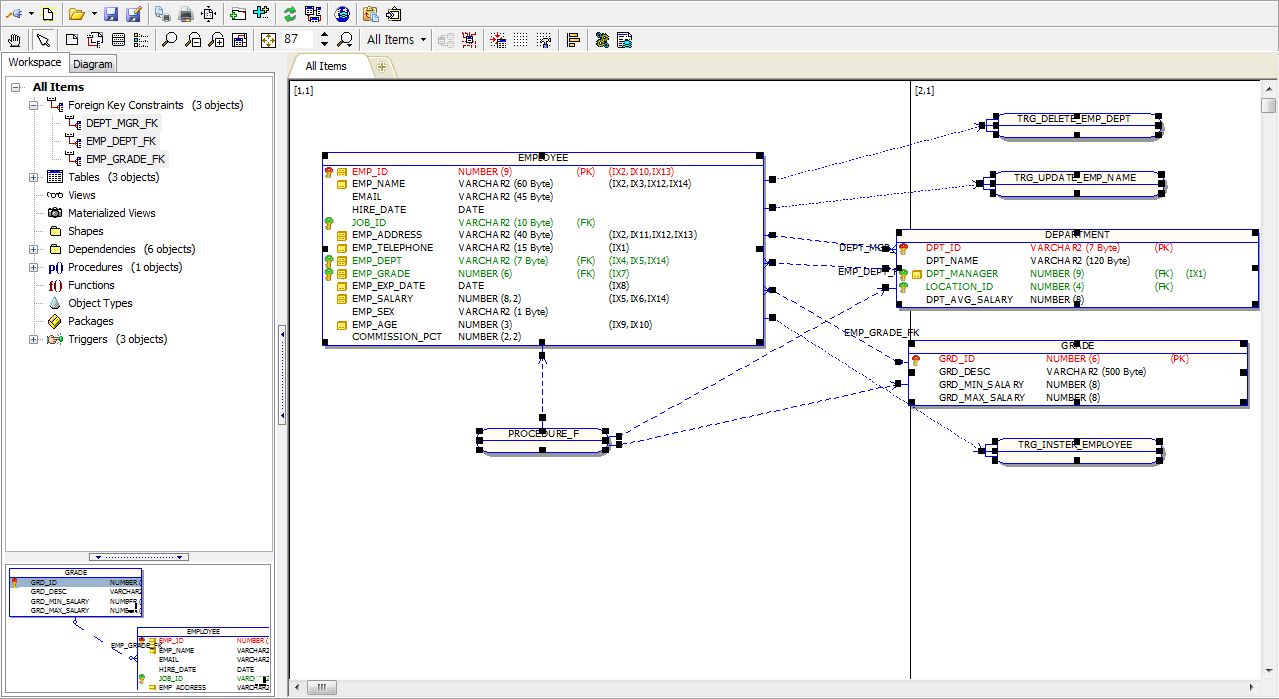Click the Fit to window icon
The width and height of the screenshot is (1279, 699).
pos(268,40)
